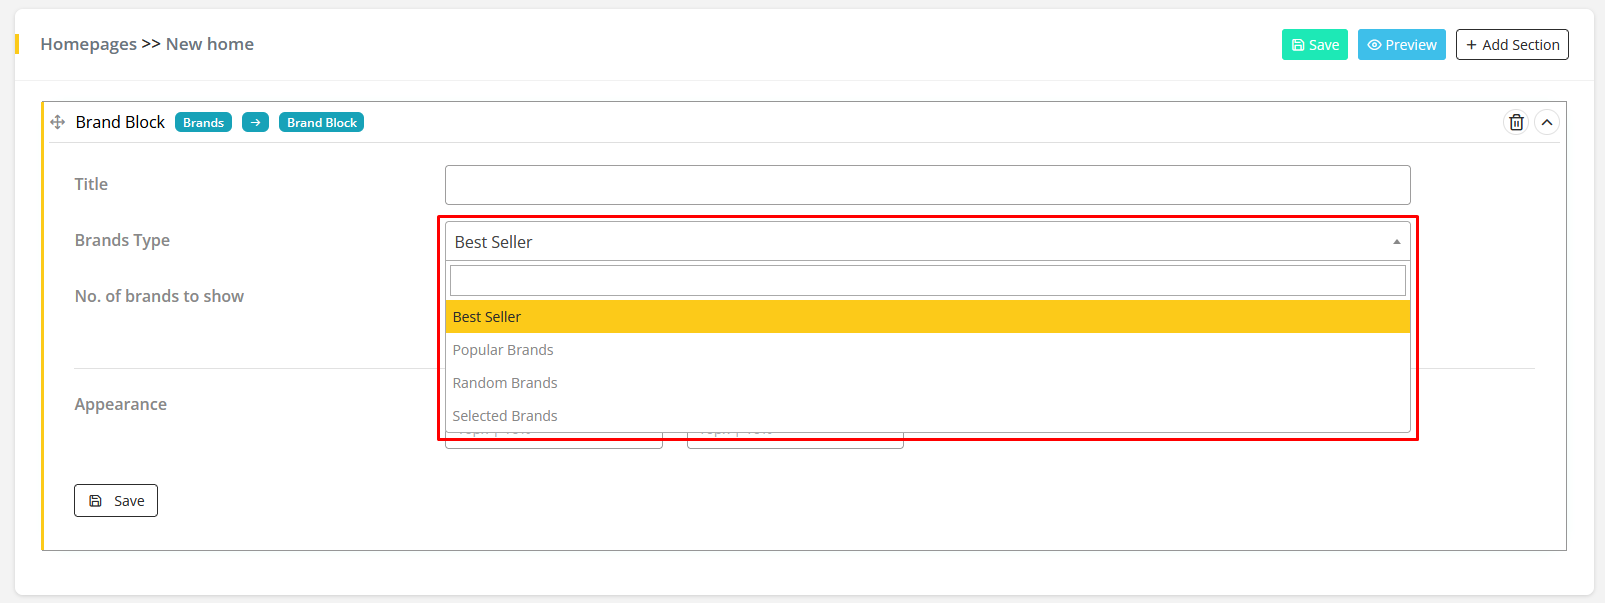Click the search box inside the dropdown

click(x=927, y=281)
